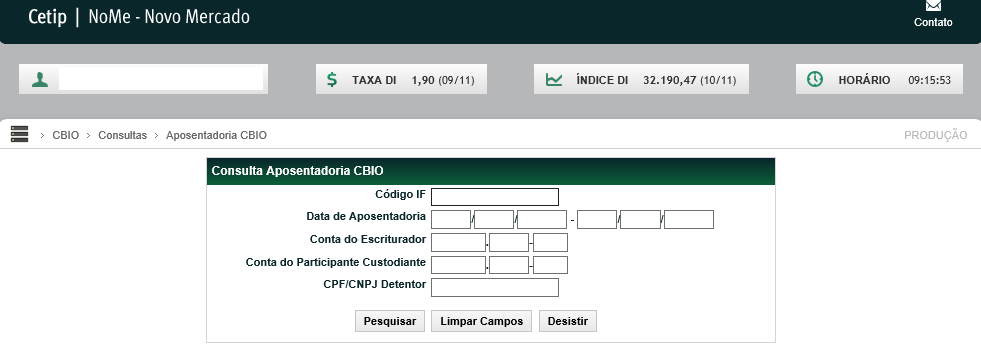The image size is (981, 361).
Task: Select Aposentadoria CBIO breadcrumb item
Action: tap(216, 135)
